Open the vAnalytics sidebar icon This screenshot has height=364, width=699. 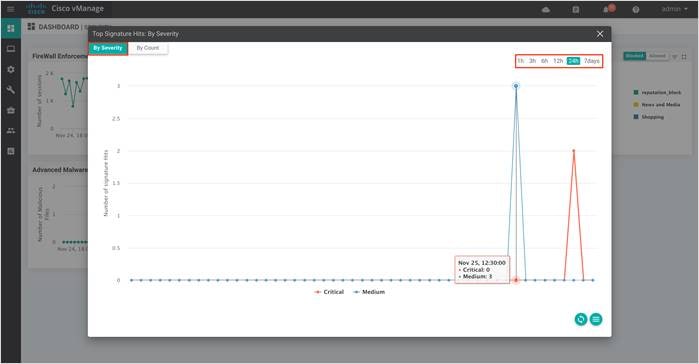(x=11, y=151)
